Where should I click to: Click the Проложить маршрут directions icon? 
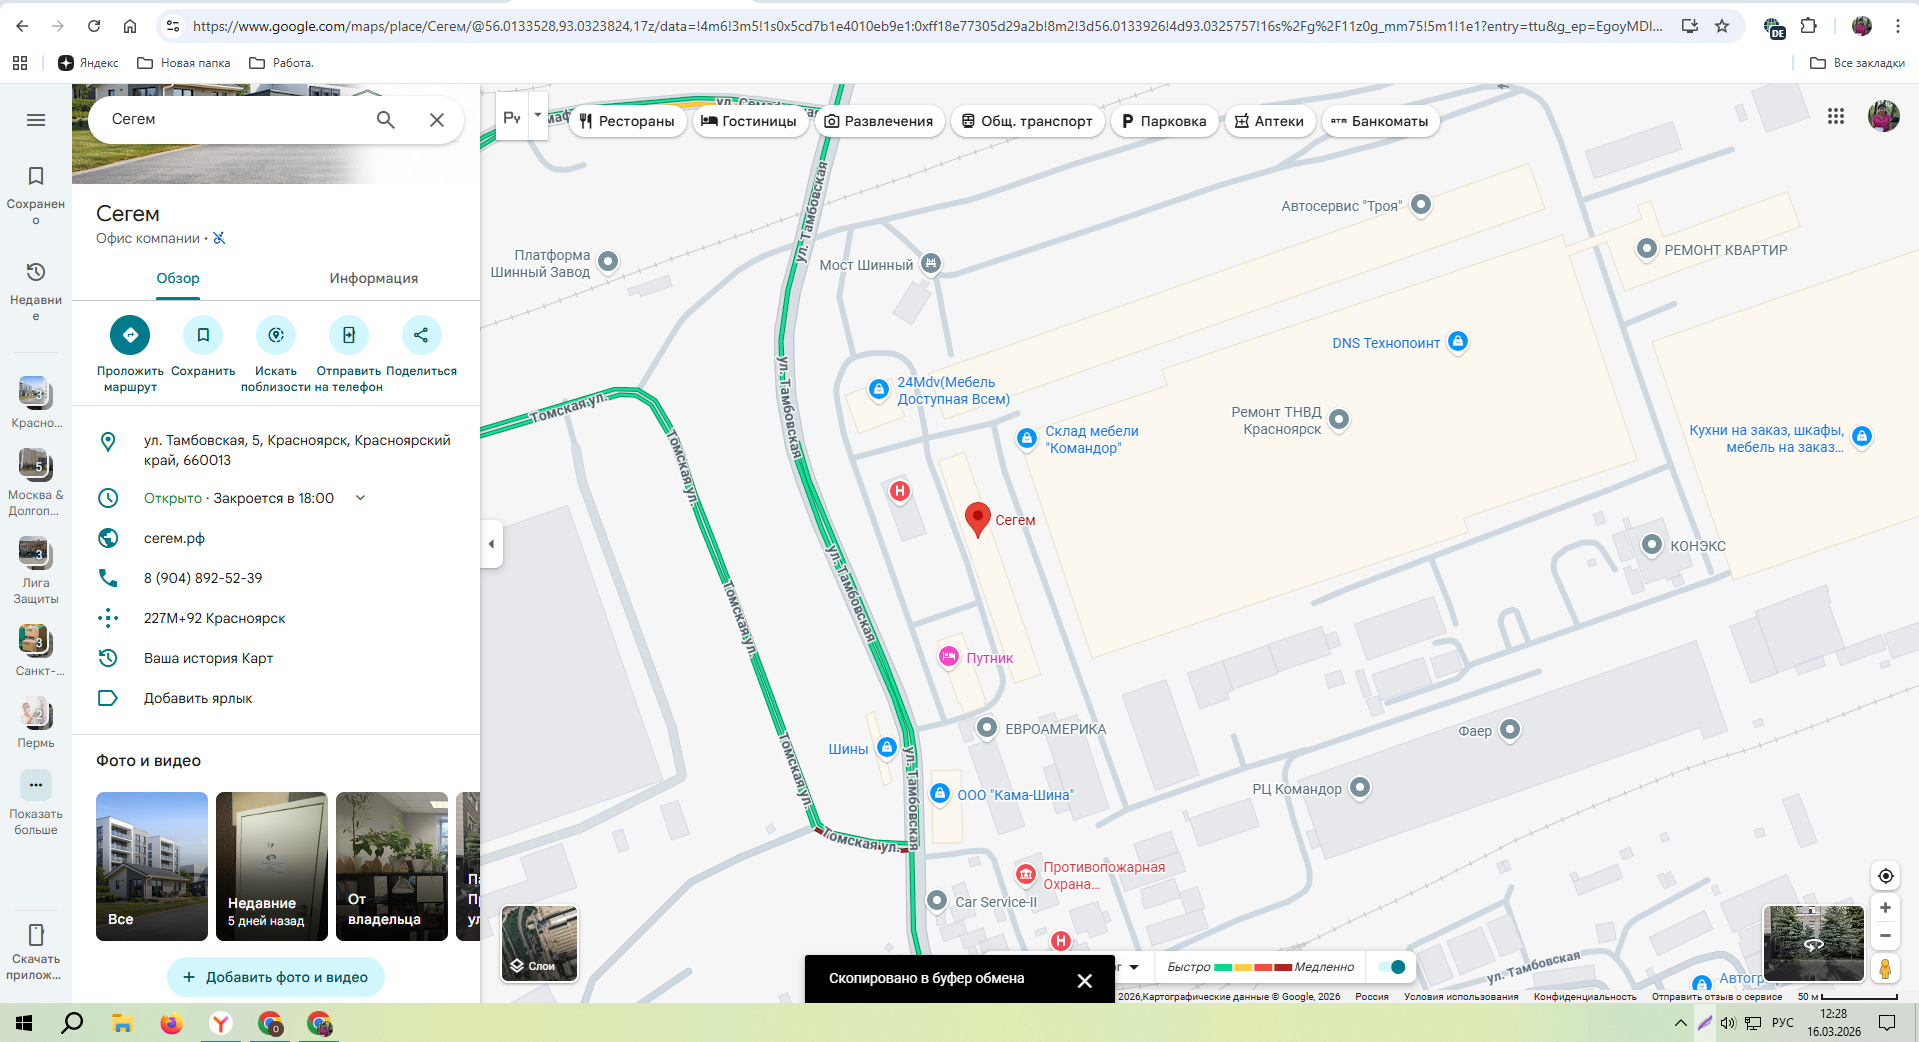[130, 335]
